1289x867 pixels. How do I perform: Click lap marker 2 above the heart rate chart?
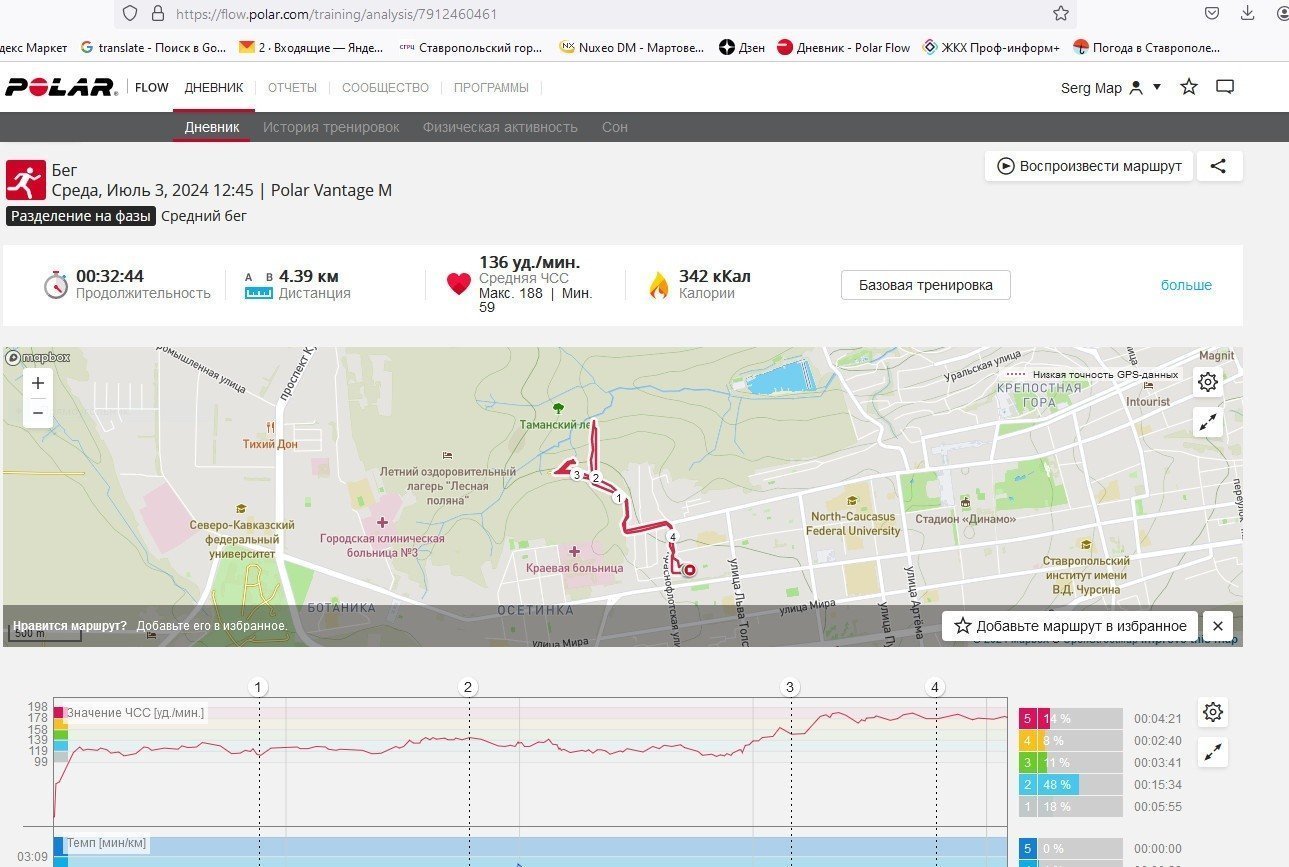[x=468, y=687]
